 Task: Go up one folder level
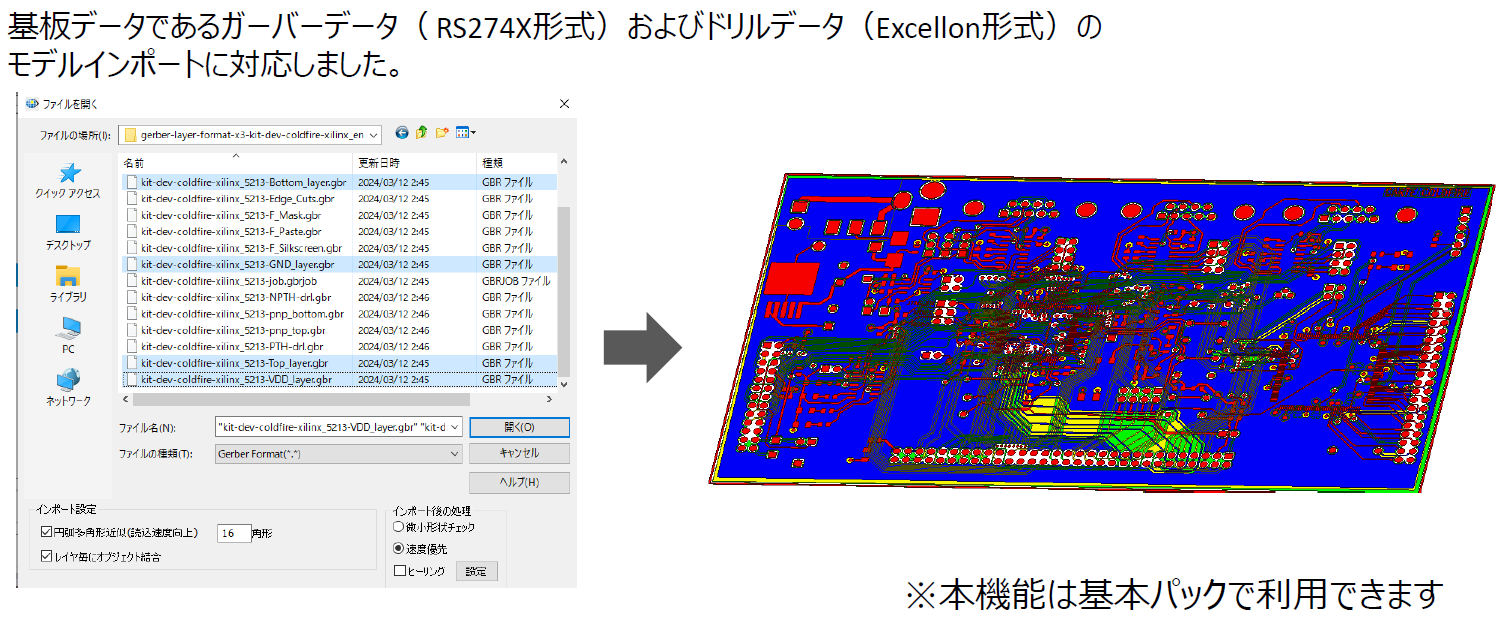point(421,133)
